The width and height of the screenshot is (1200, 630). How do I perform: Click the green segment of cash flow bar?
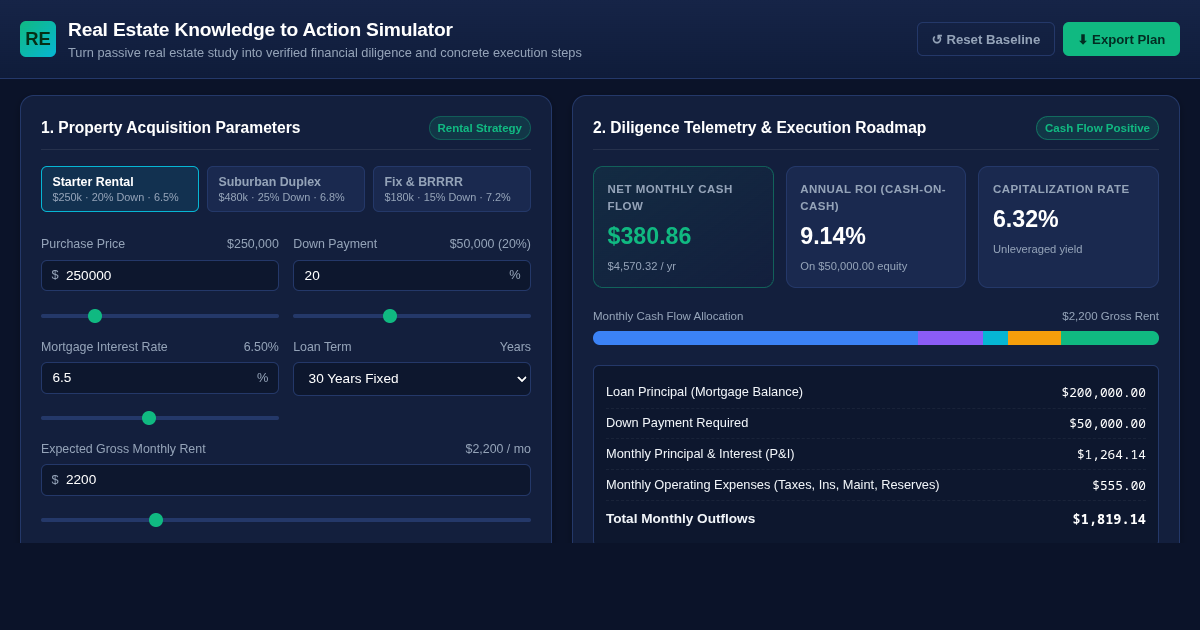point(1110,338)
